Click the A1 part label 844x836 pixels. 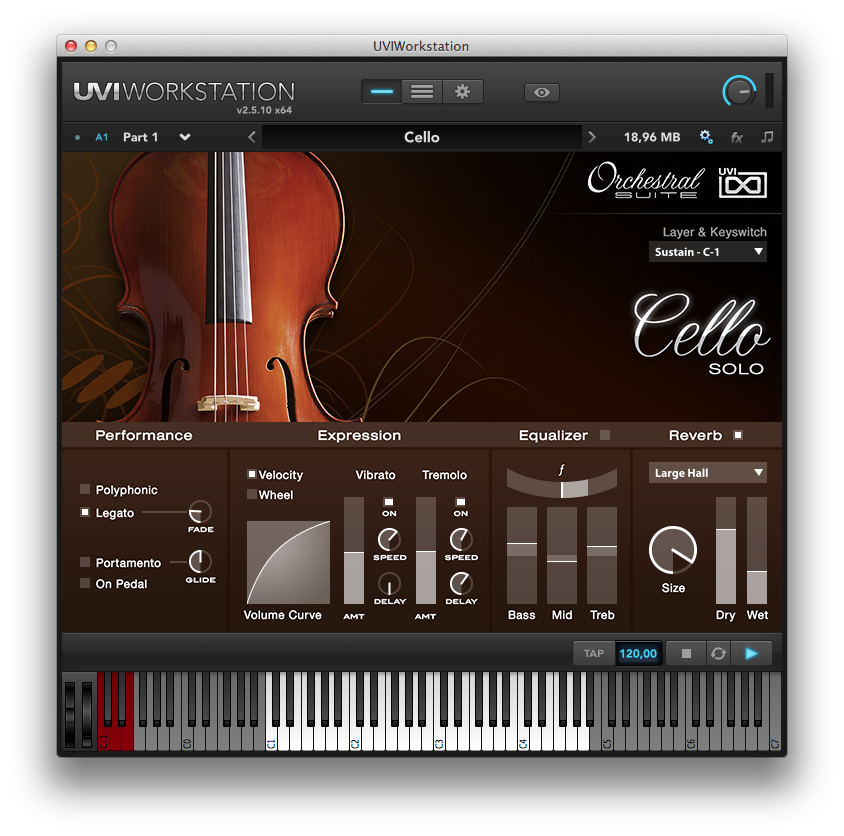(102, 137)
